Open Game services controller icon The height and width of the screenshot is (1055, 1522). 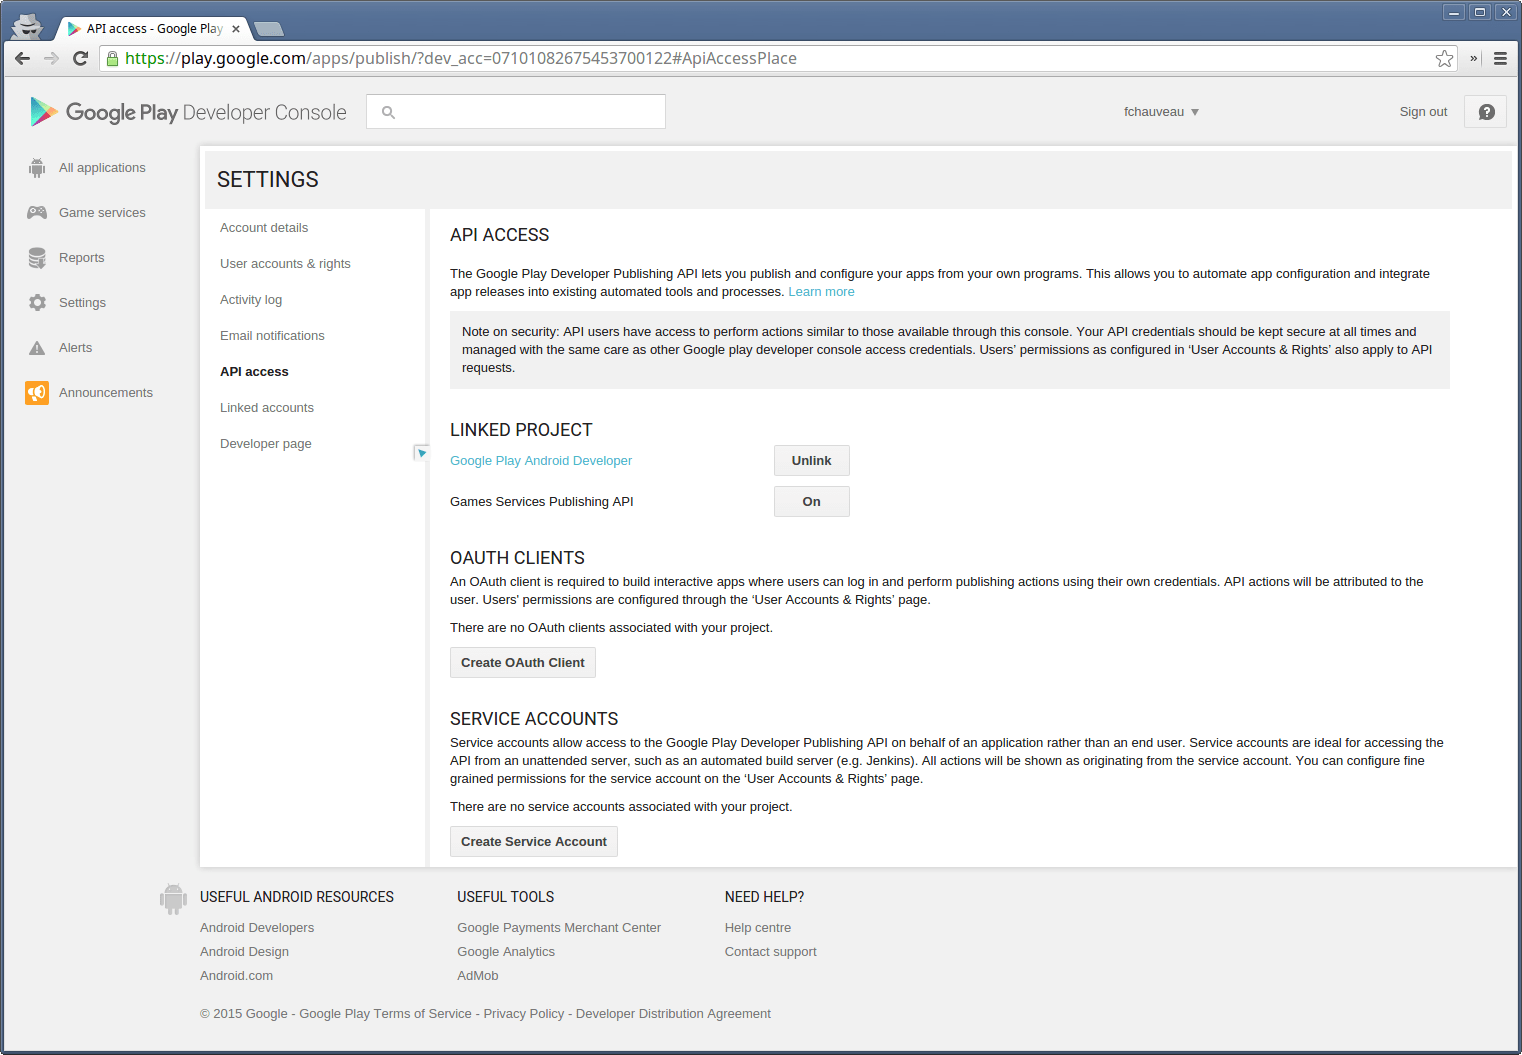pyautogui.click(x=37, y=213)
